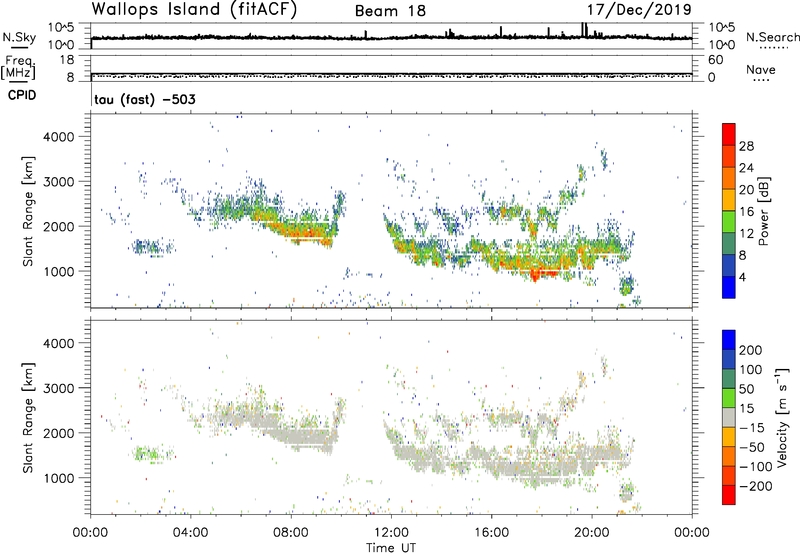
Task: Click the 'Wallops Island (fitACF)' title
Action: coord(194,10)
